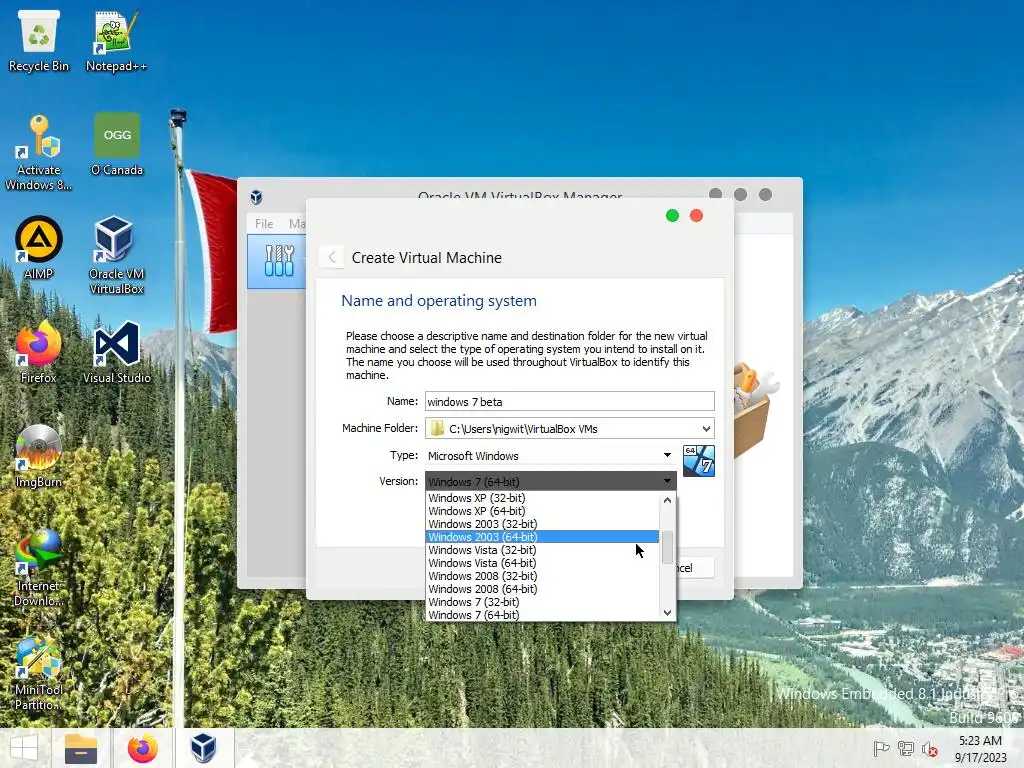Select the ImgBurn desktop icon
This screenshot has height=768, width=1024.
click(x=39, y=456)
